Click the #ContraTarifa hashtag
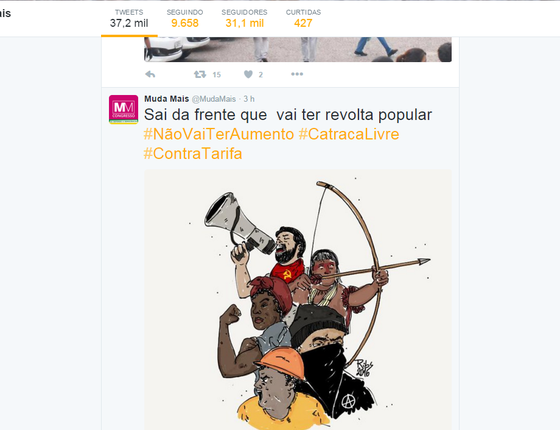The image size is (560, 430). click(x=193, y=154)
